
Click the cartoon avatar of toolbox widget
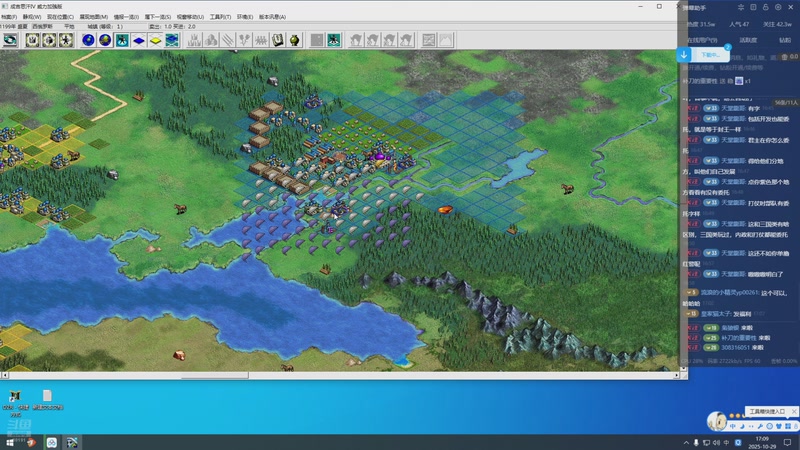(717, 421)
